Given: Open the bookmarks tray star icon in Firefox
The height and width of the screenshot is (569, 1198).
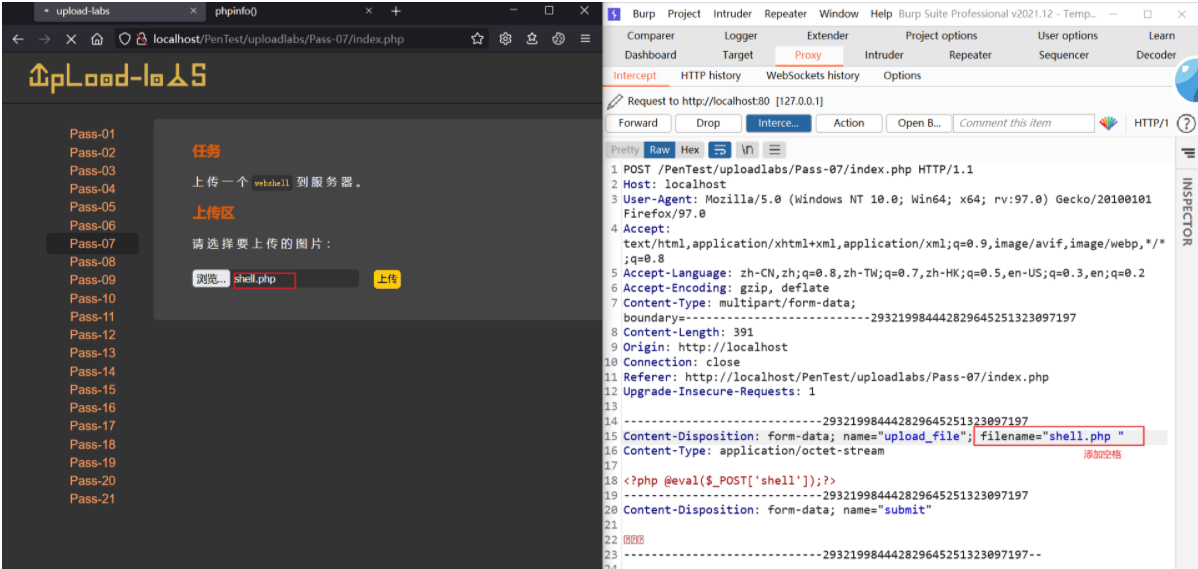Looking at the screenshot, I should [x=533, y=39].
